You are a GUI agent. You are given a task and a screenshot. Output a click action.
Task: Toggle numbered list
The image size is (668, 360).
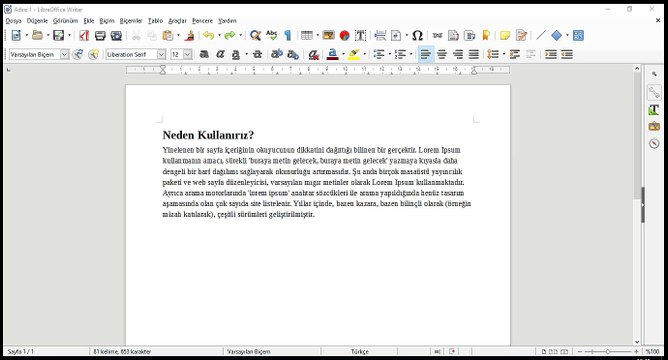[400, 55]
